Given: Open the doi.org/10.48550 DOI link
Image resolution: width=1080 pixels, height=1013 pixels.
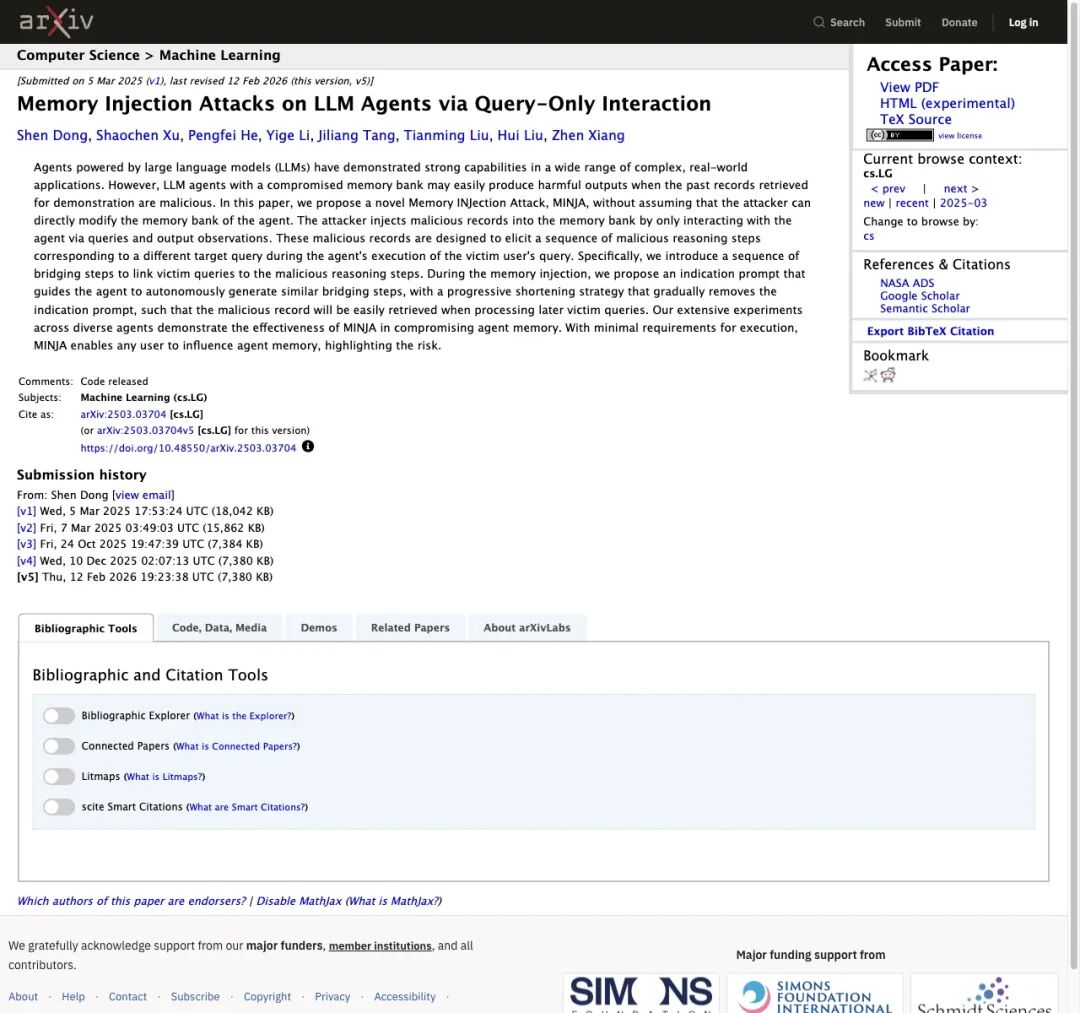Looking at the screenshot, I should coord(188,448).
